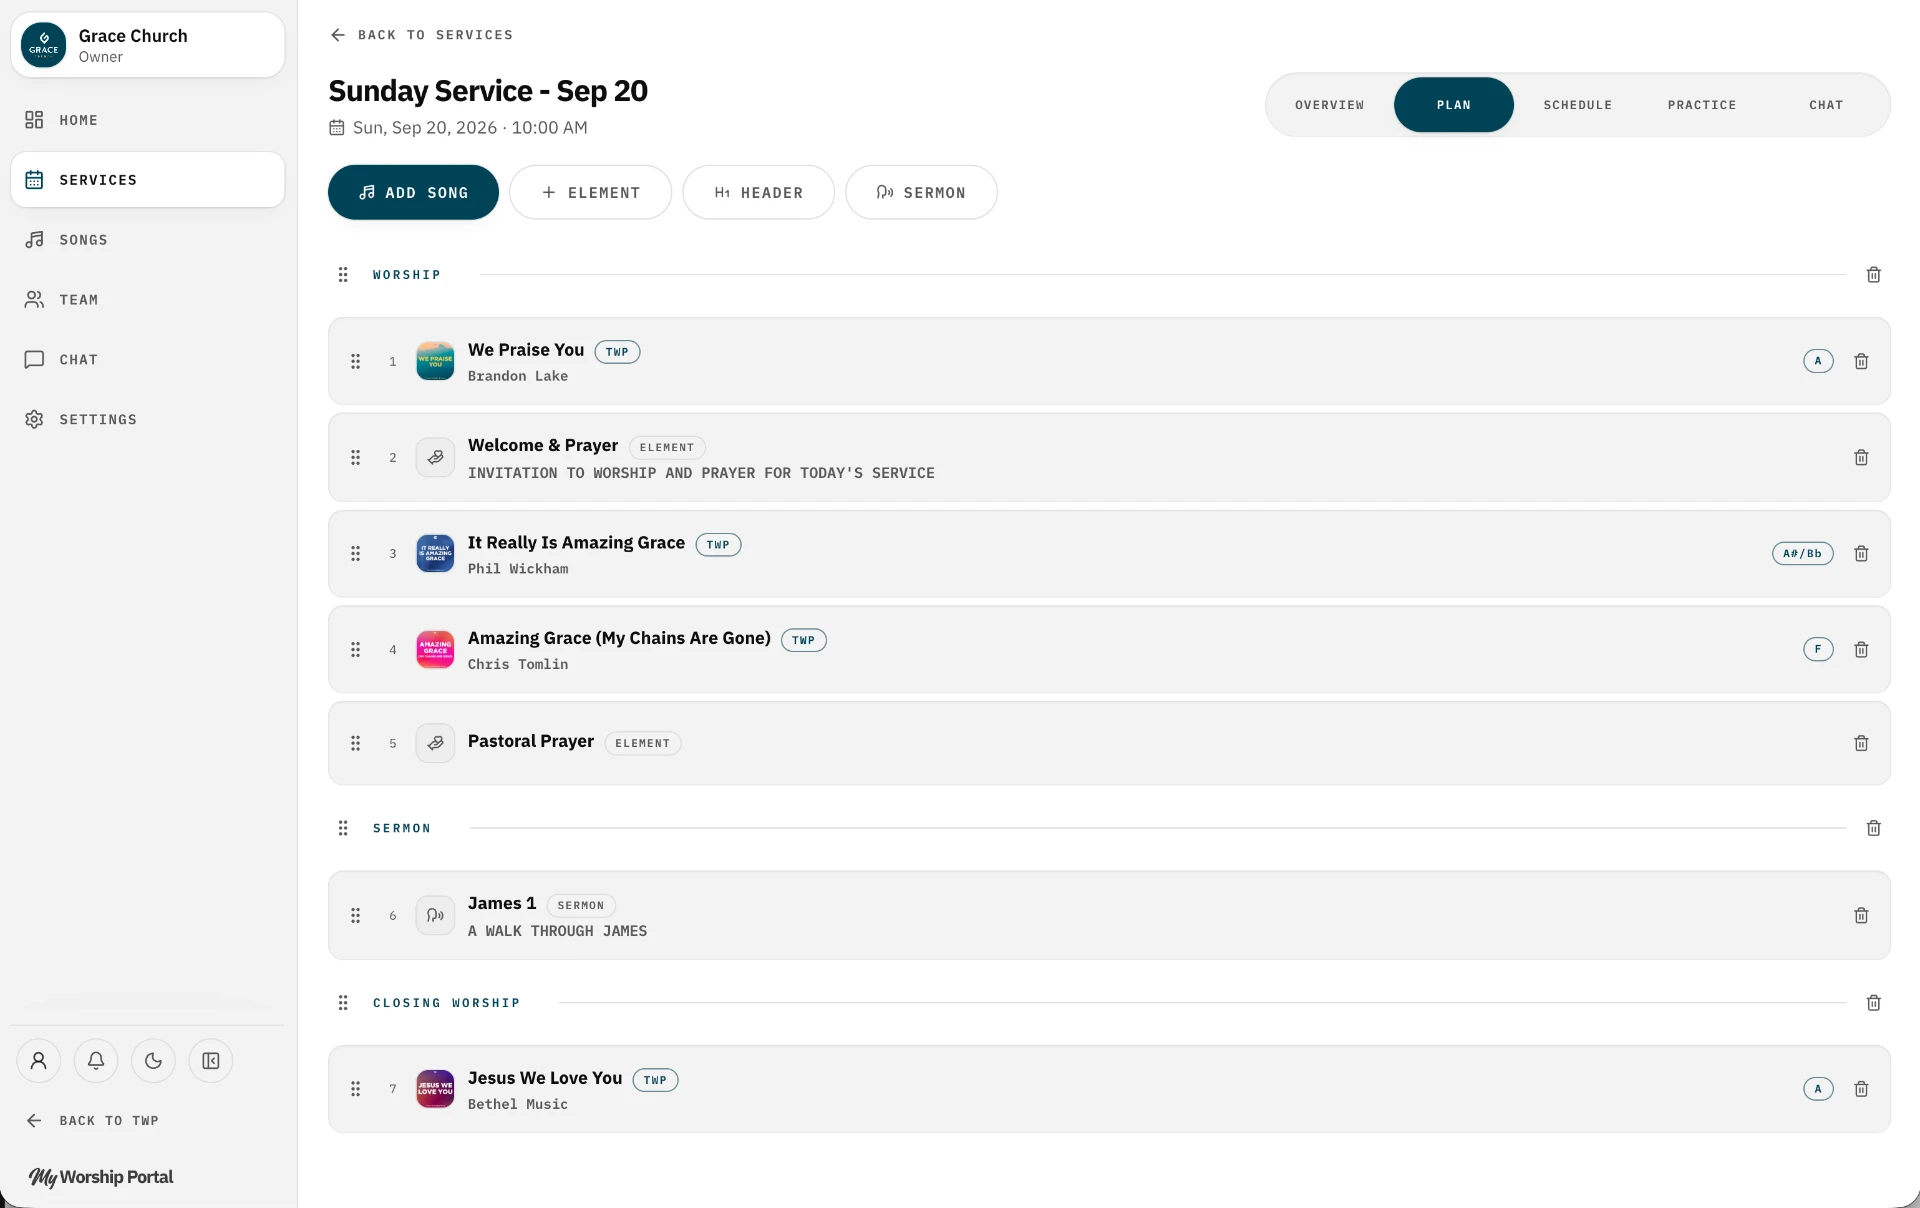The width and height of the screenshot is (1920, 1208).
Task: Change key A for We Praise You
Action: pyautogui.click(x=1818, y=361)
